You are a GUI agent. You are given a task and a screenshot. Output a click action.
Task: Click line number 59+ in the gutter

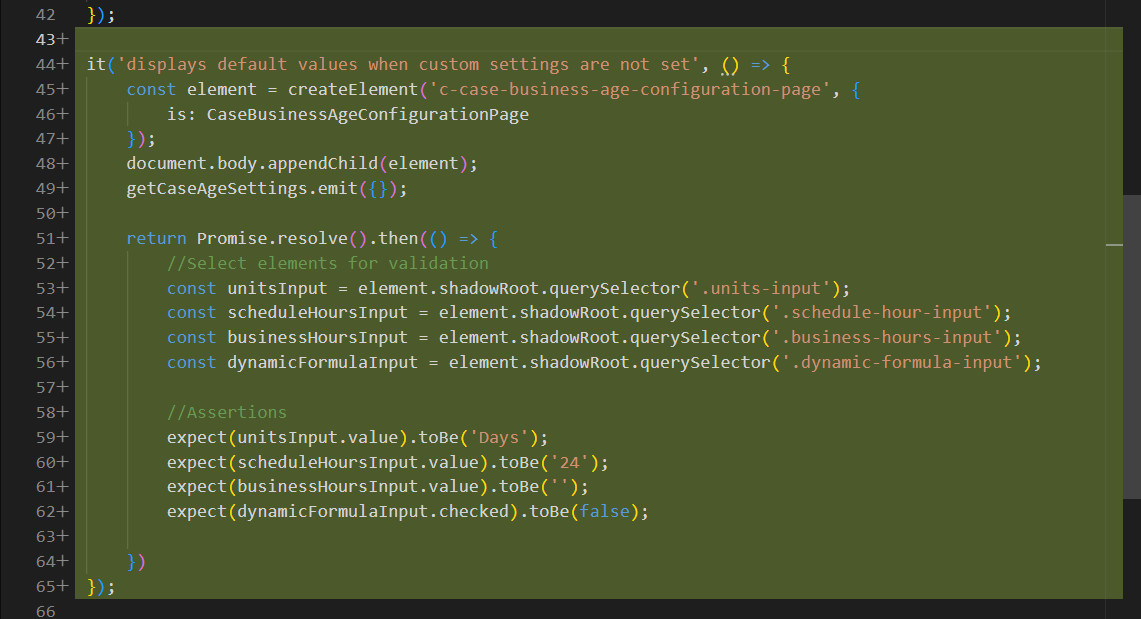pos(52,437)
